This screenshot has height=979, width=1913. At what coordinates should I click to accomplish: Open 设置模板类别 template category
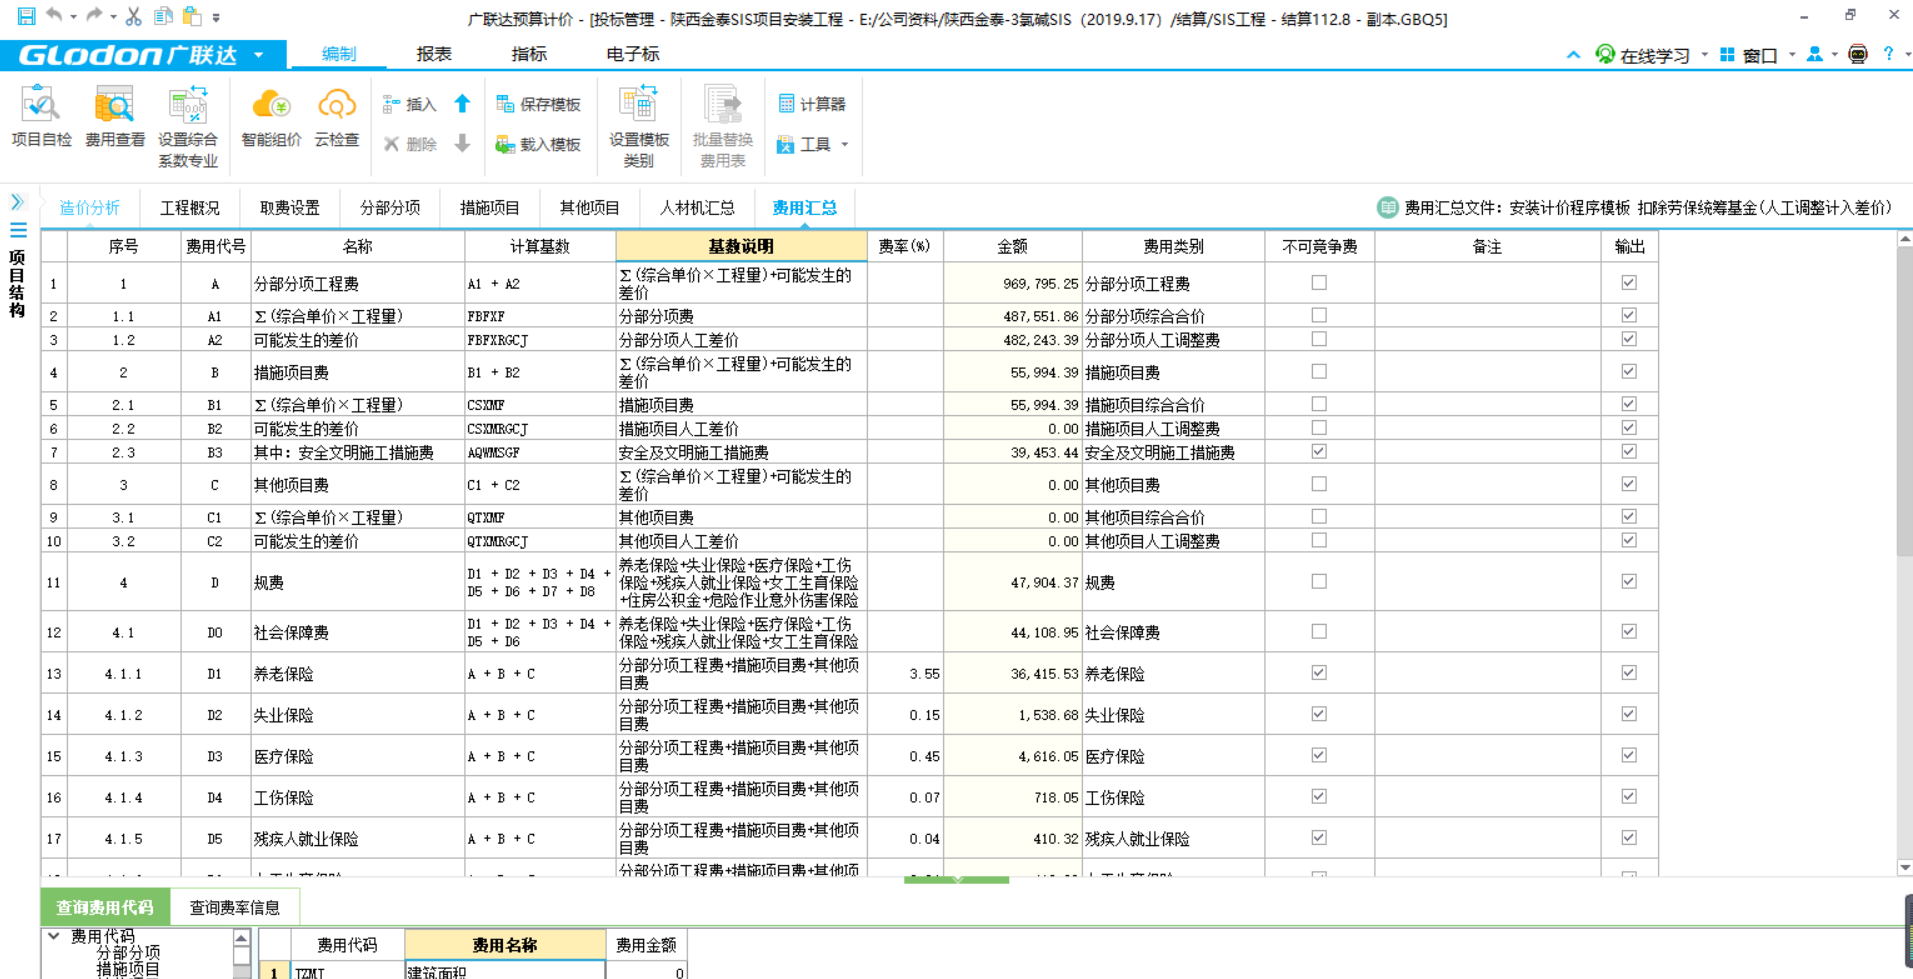click(x=639, y=127)
